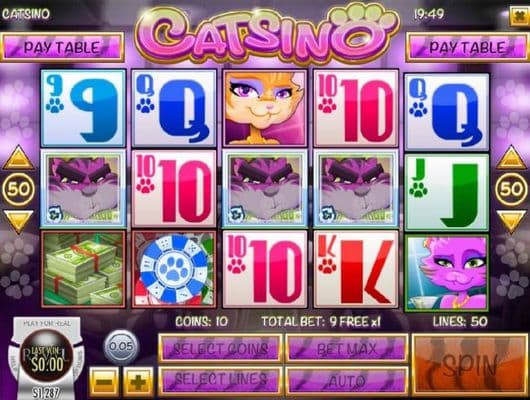The width and height of the screenshot is (530, 400).
Task: Click the stacks of cash symbol
Action: [x=83, y=269]
